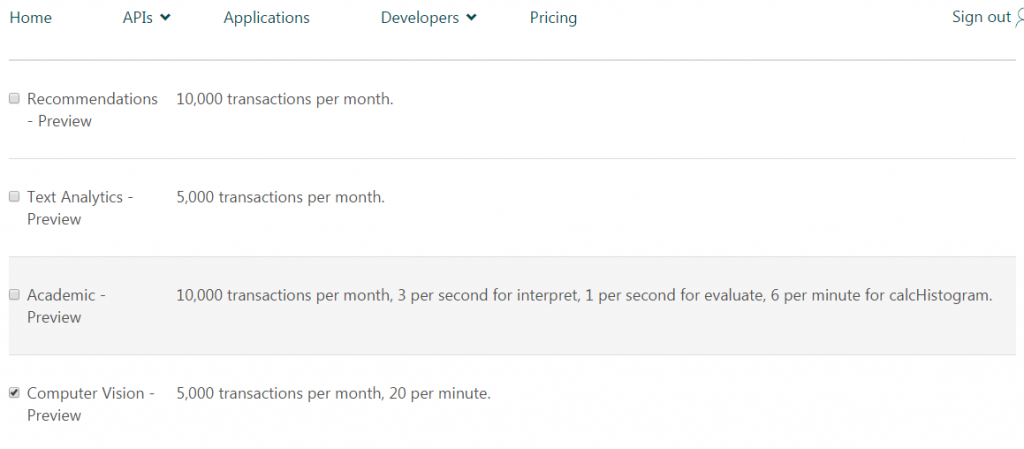Viewport: 1024px width, 449px height.
Task: Click the Text Analytics - Preview label
Action: click(x=80, y=208)
